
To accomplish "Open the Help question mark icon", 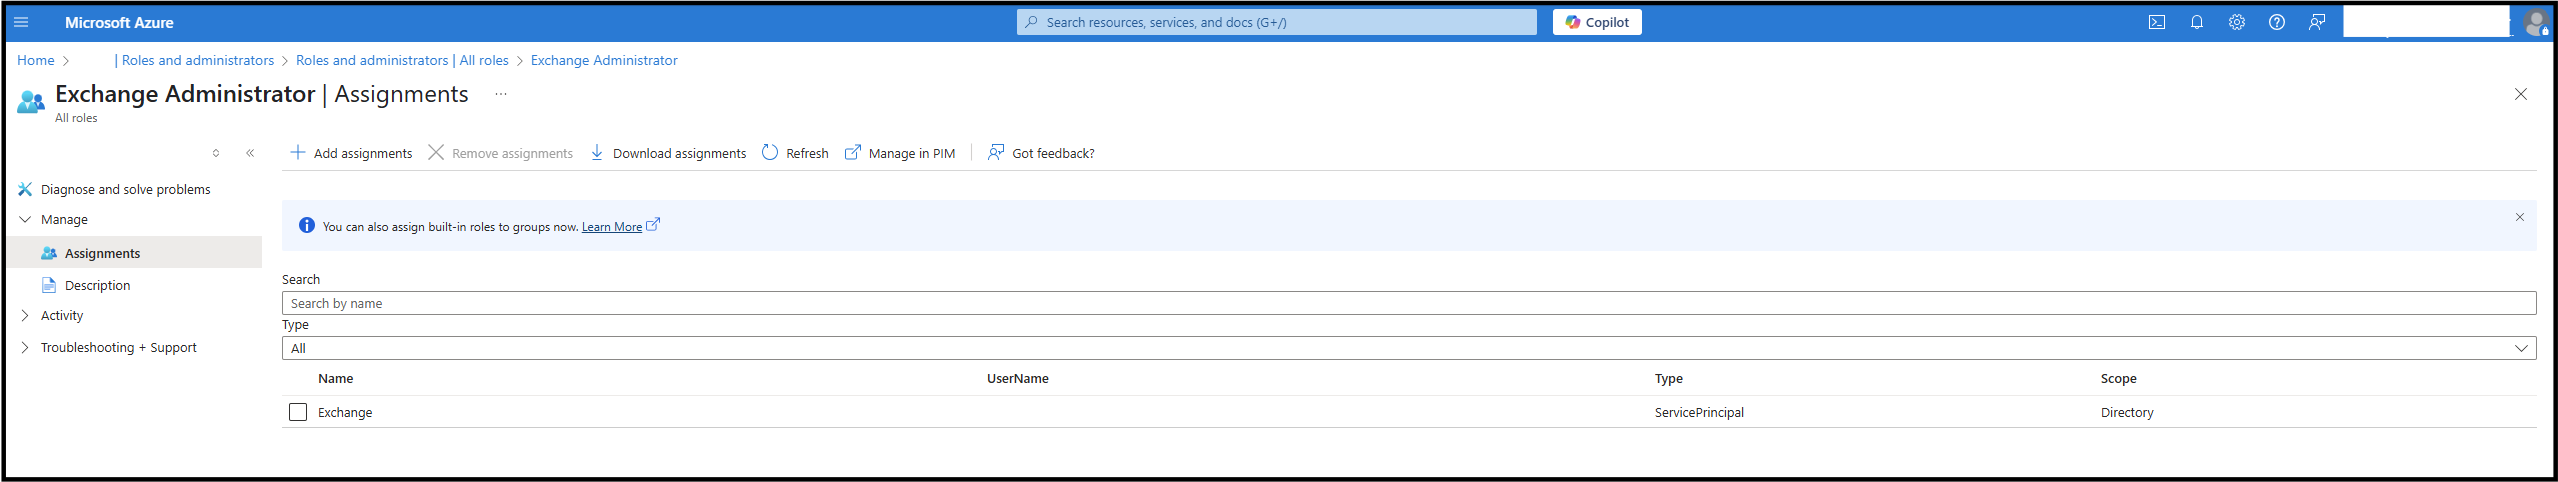I will point(2277,22).
